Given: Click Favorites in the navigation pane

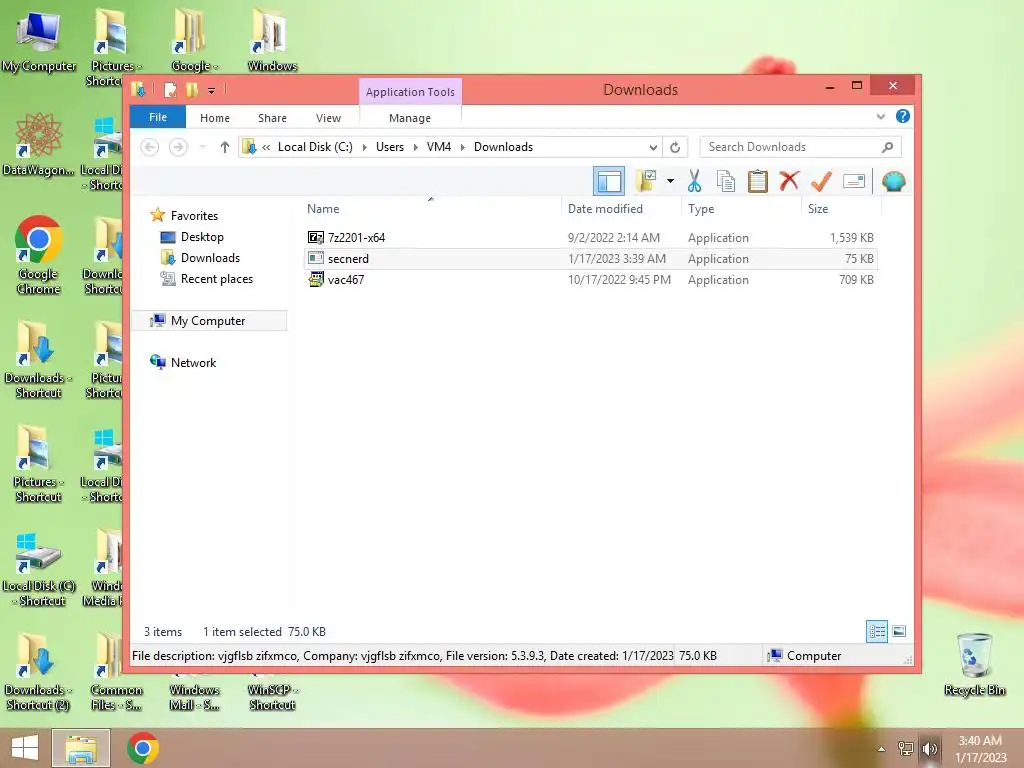Looking at the screenshot, I should [x=194, y=216].
